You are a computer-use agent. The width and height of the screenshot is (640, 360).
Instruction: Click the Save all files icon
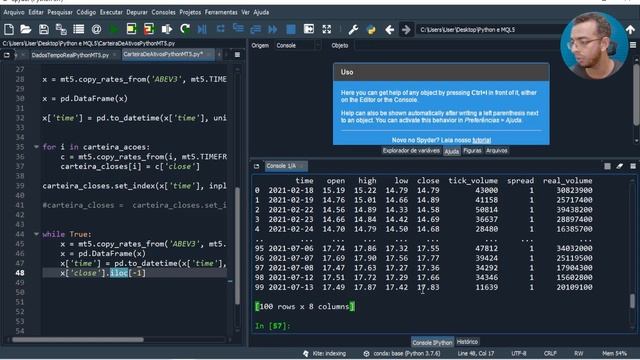pos(61,29)
